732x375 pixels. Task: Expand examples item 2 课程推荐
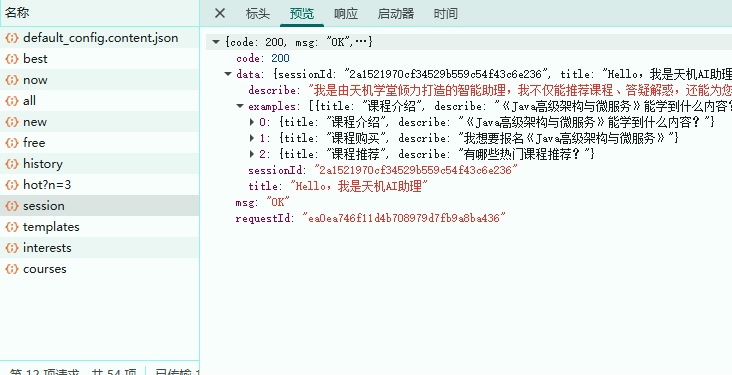[x=252, y=154]
